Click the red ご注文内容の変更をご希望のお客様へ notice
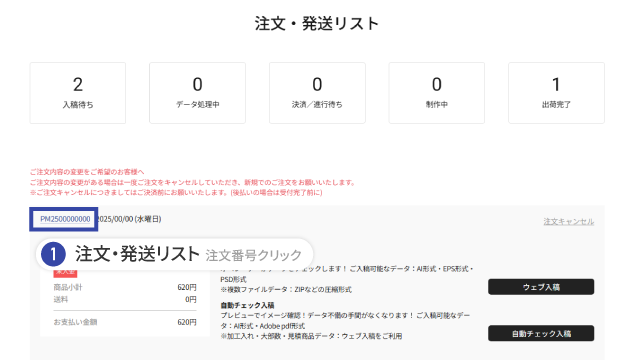The width and height of the screenshot is (635, 360). [87, 172]
